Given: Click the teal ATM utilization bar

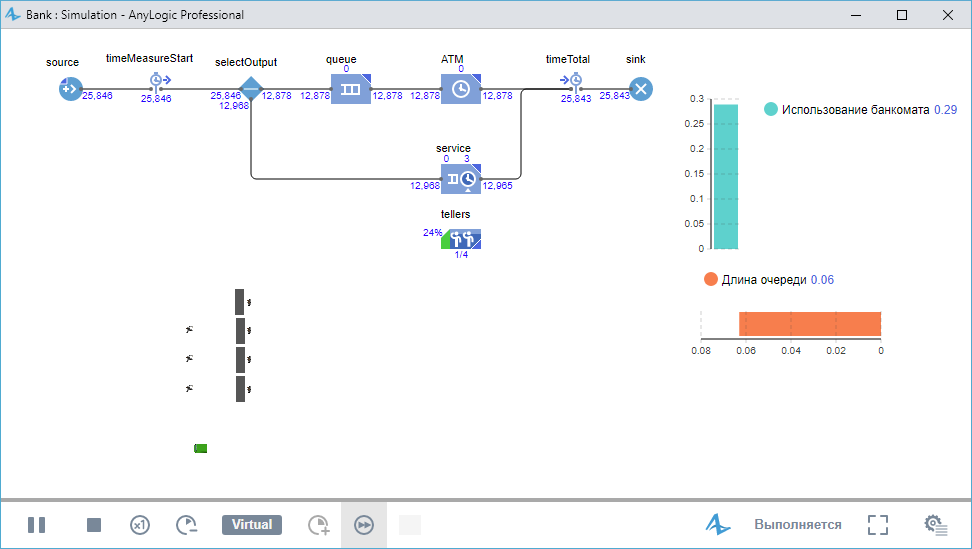Looking at the screenshot, I should pyautogui.click(x=726, y=177).
